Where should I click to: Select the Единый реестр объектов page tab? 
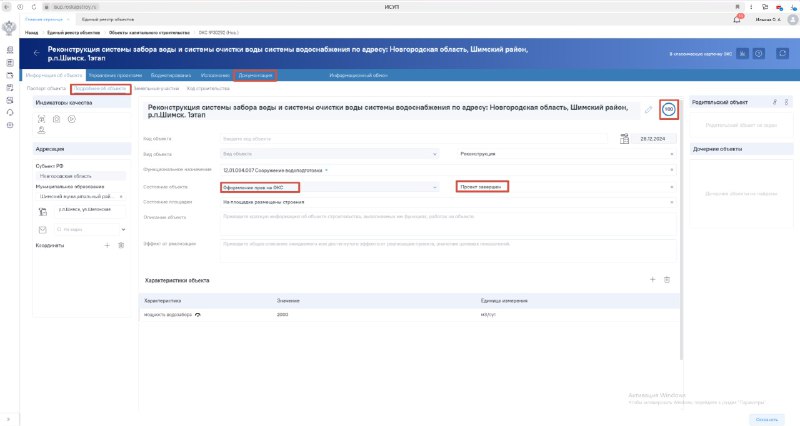(x=108, y=19)
